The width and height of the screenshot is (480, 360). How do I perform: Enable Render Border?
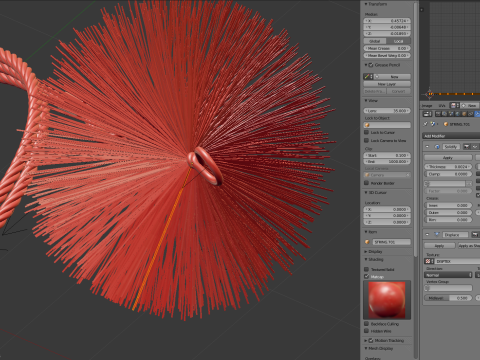click(x=367, y=183)
